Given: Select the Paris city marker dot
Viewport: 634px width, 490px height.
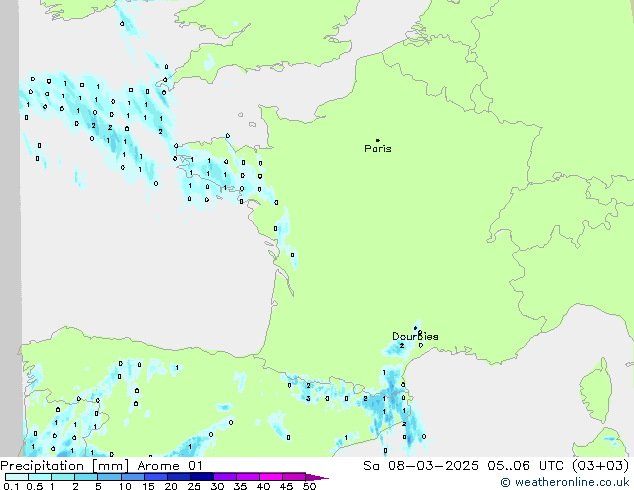Looking at the screenshot, I should point(378,140).
